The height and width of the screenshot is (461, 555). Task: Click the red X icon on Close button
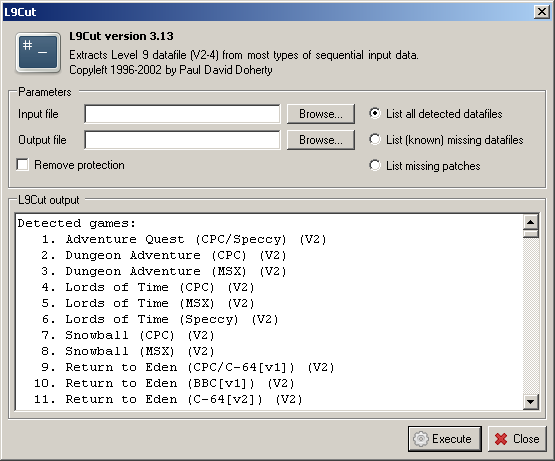[501, 439]
